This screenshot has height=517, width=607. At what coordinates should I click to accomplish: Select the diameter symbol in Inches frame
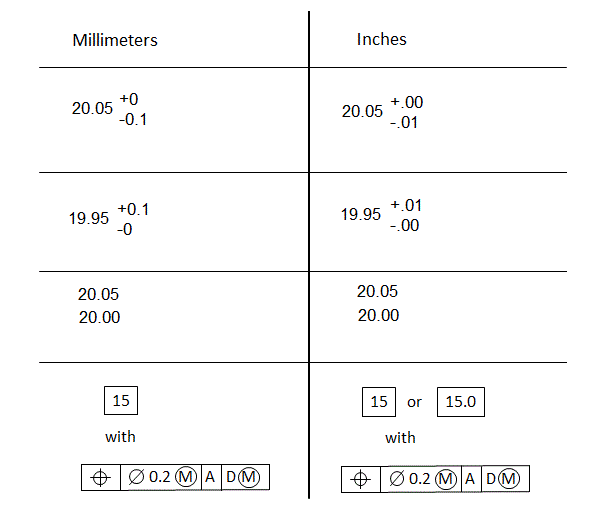[396, 479]
